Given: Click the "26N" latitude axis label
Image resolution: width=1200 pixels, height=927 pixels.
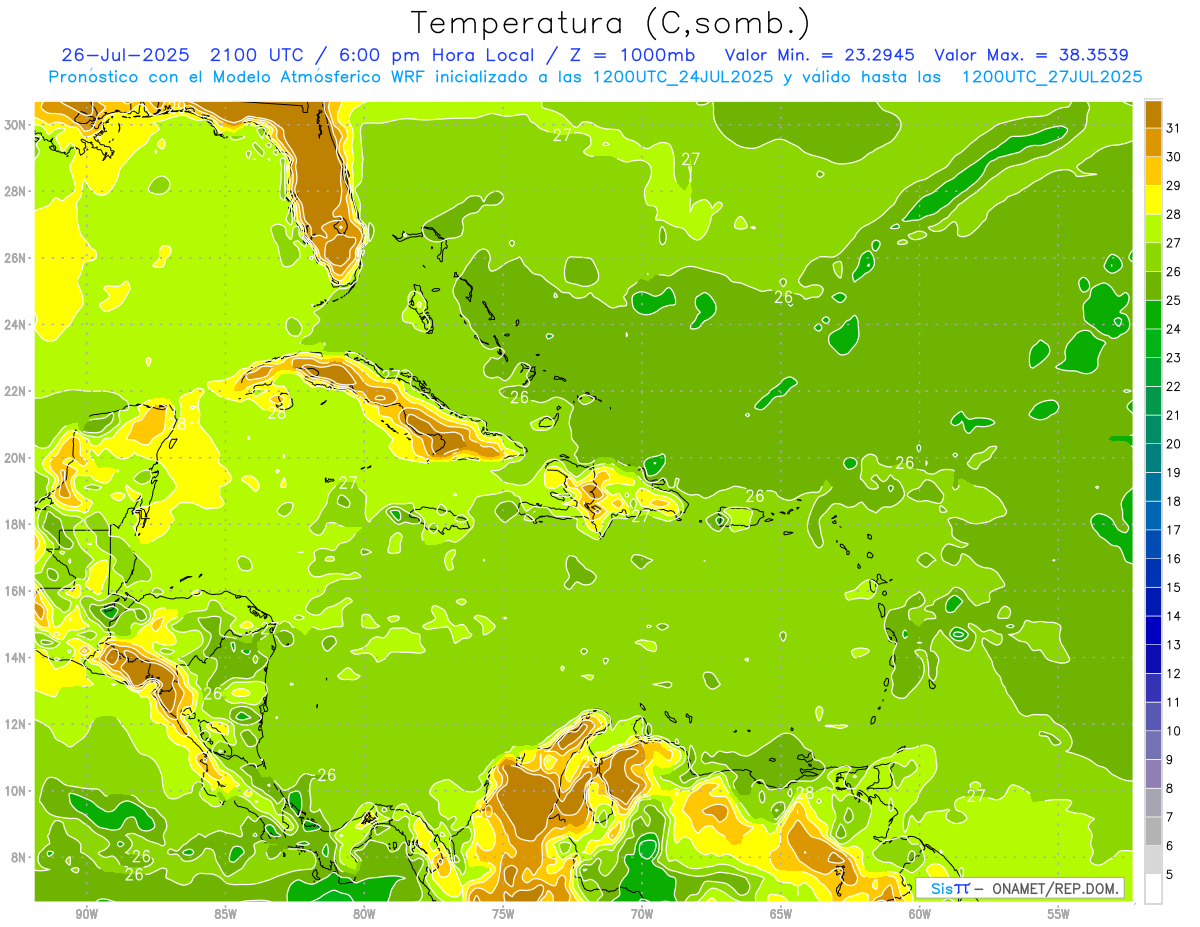Looking at the screenshot, I should coord(15,258).
